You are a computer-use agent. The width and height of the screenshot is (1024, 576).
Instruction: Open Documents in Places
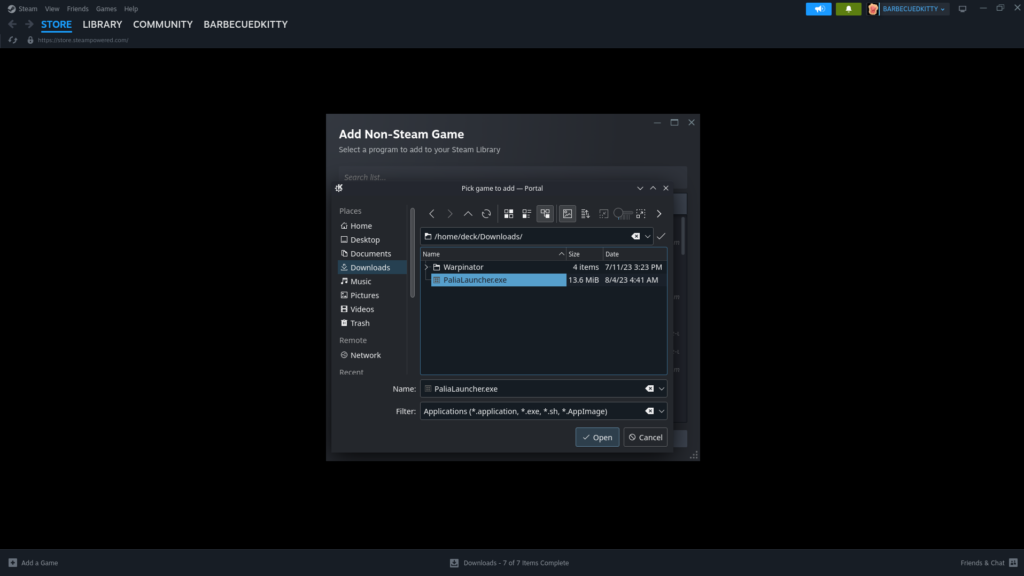(x=372, y=253)
